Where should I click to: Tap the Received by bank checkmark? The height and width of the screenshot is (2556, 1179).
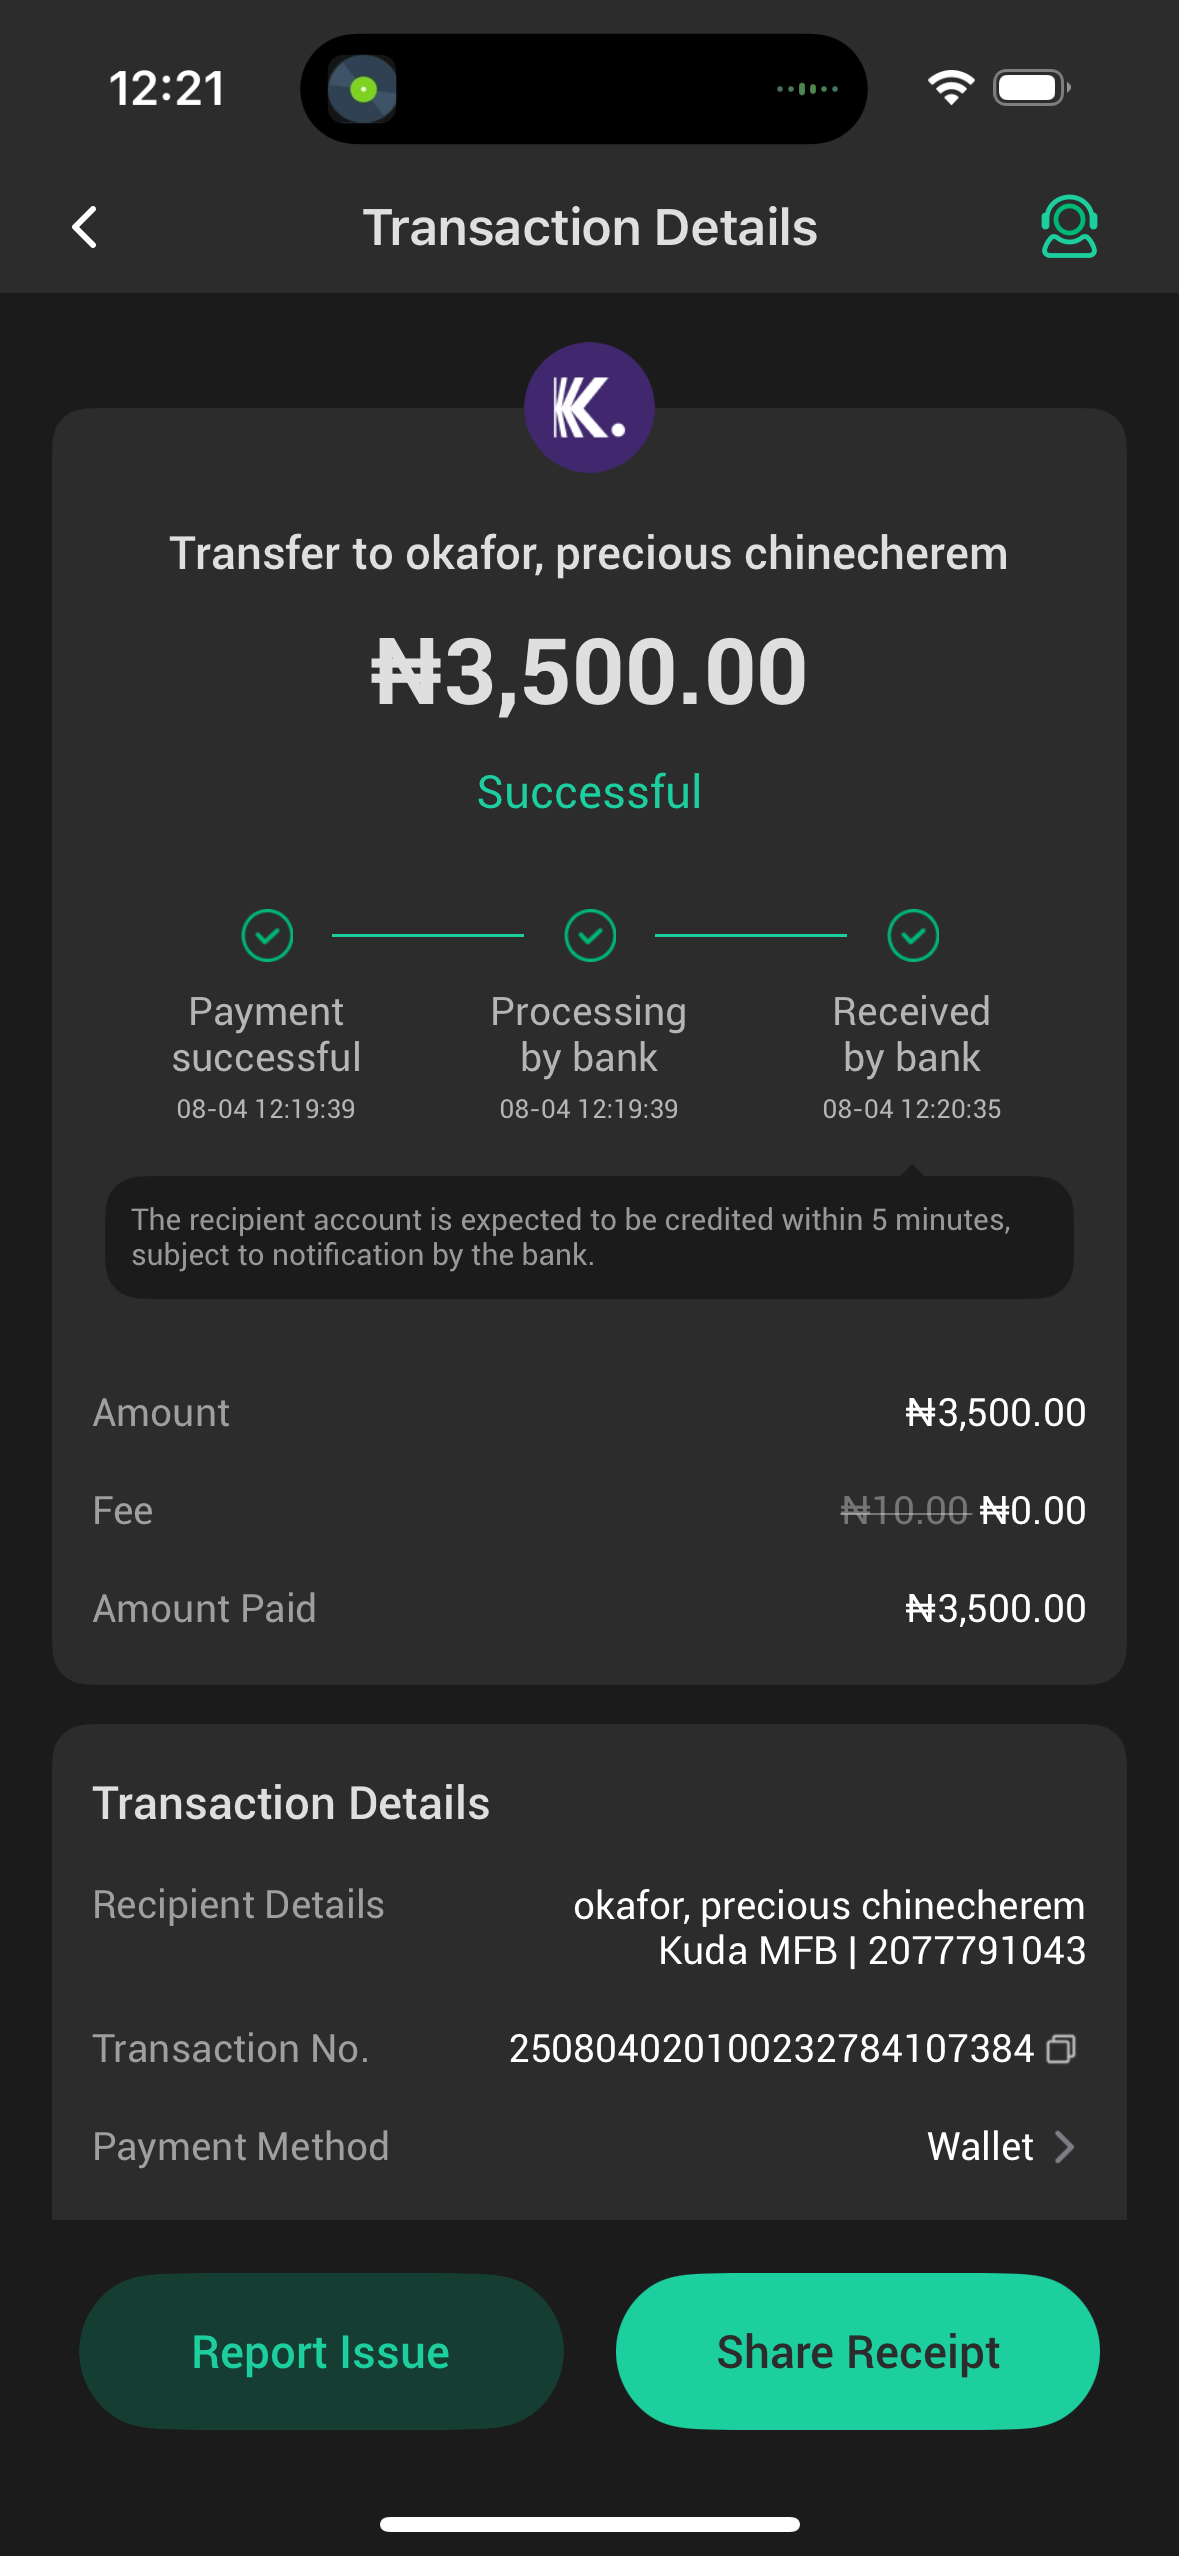(x=913, y=936)
